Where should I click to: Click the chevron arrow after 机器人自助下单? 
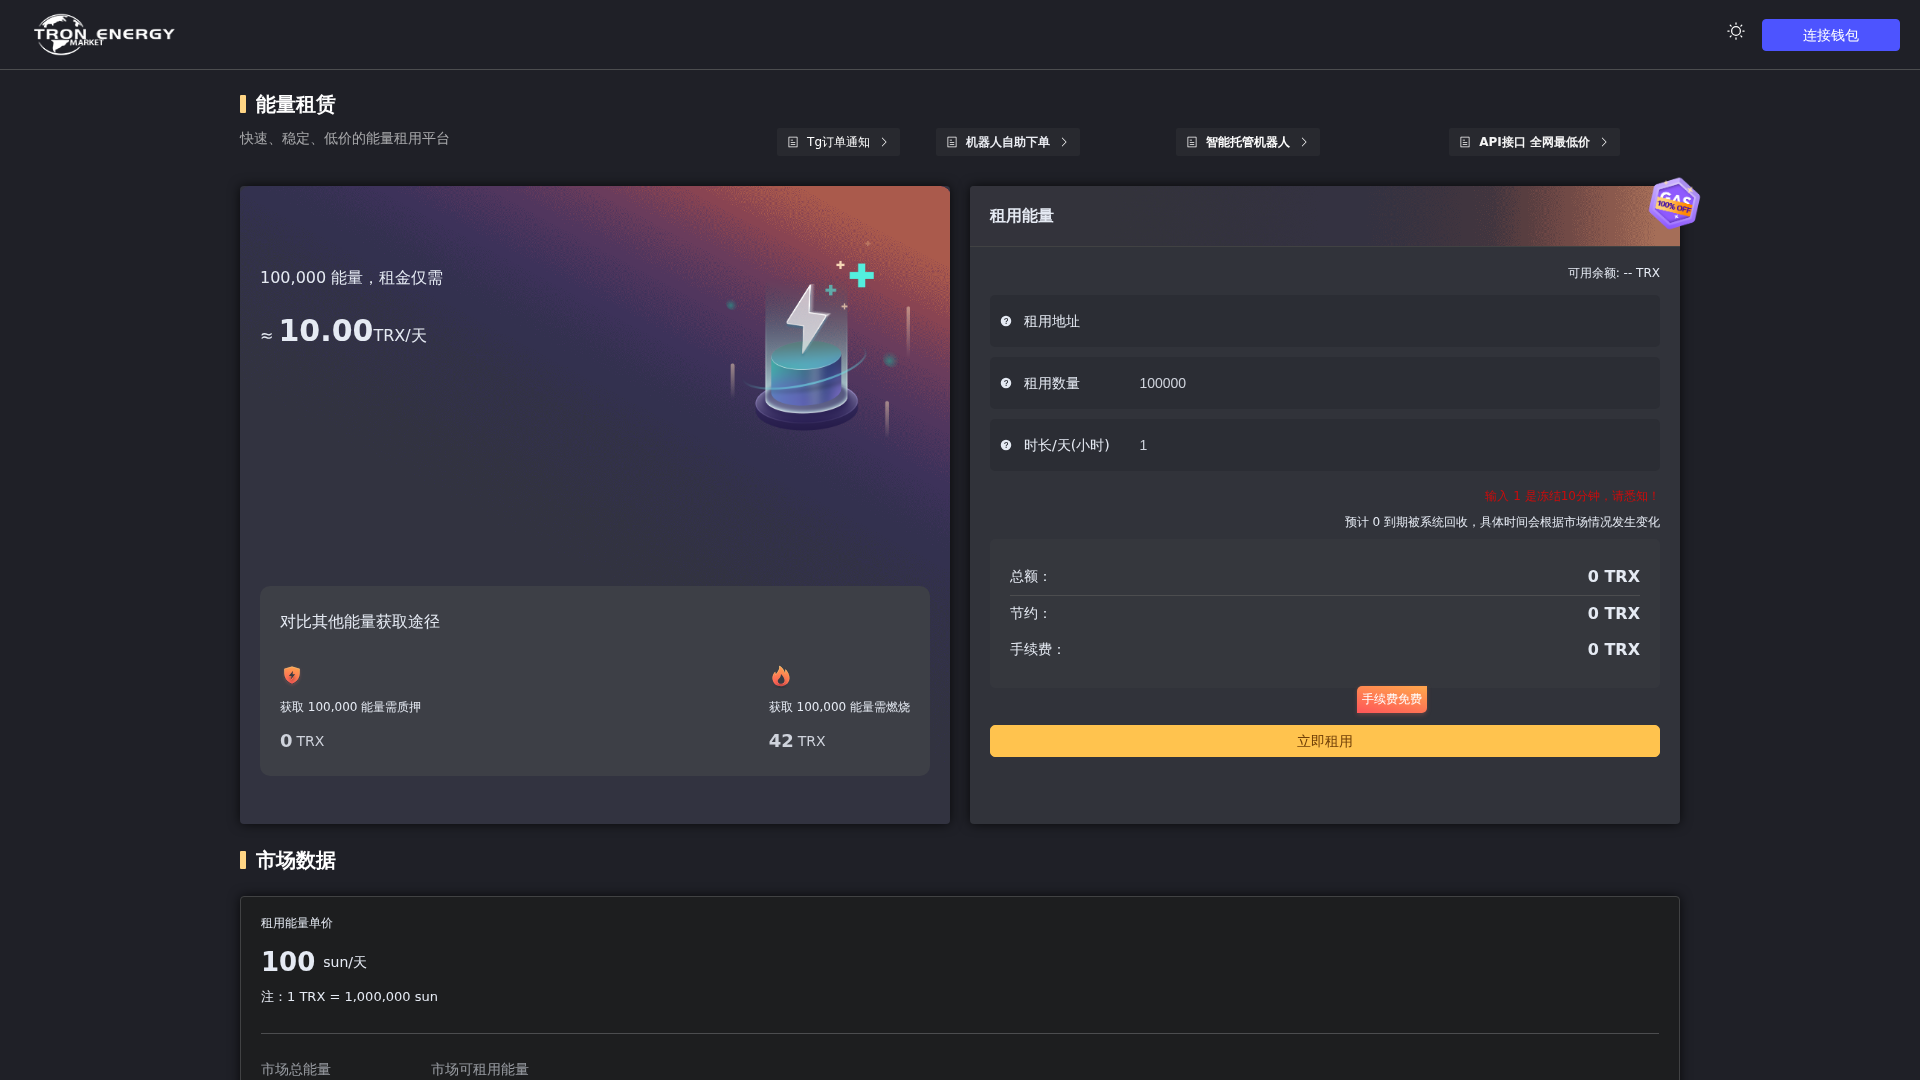(1064, 142)
